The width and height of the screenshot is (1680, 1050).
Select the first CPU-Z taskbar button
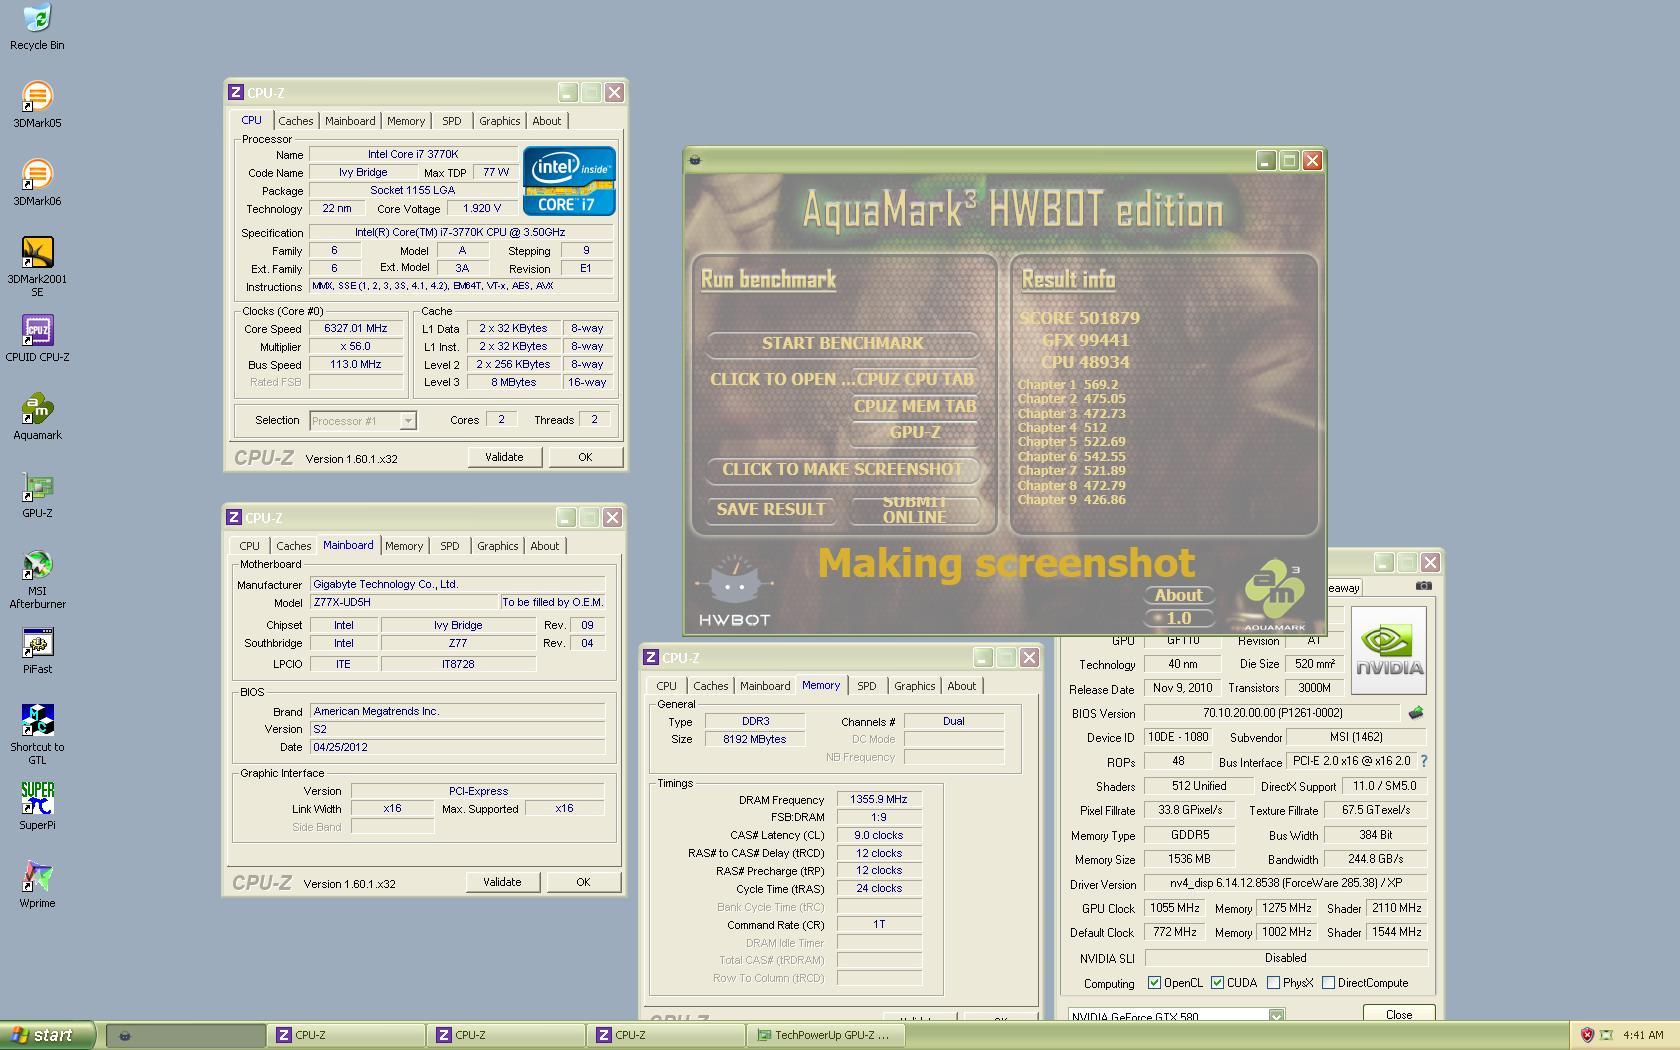pos(346,1035)
